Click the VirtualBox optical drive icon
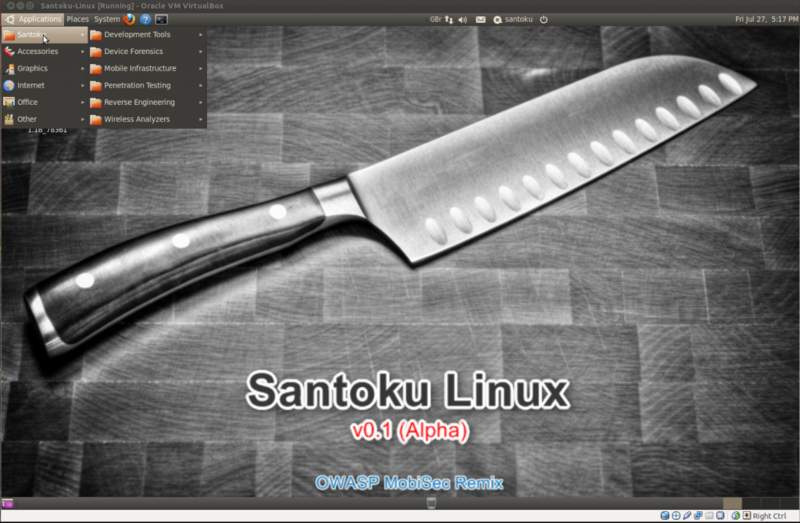The height and width of the screenshot is (523, 800). click(676, 515)
